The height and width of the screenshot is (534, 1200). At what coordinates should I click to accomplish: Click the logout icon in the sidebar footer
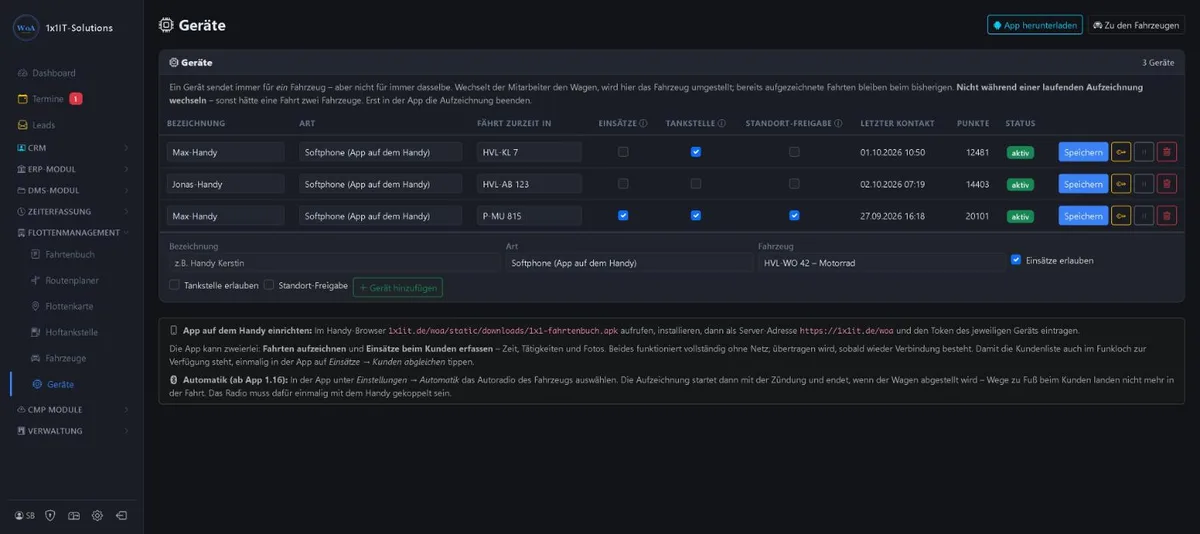[121, 515]
